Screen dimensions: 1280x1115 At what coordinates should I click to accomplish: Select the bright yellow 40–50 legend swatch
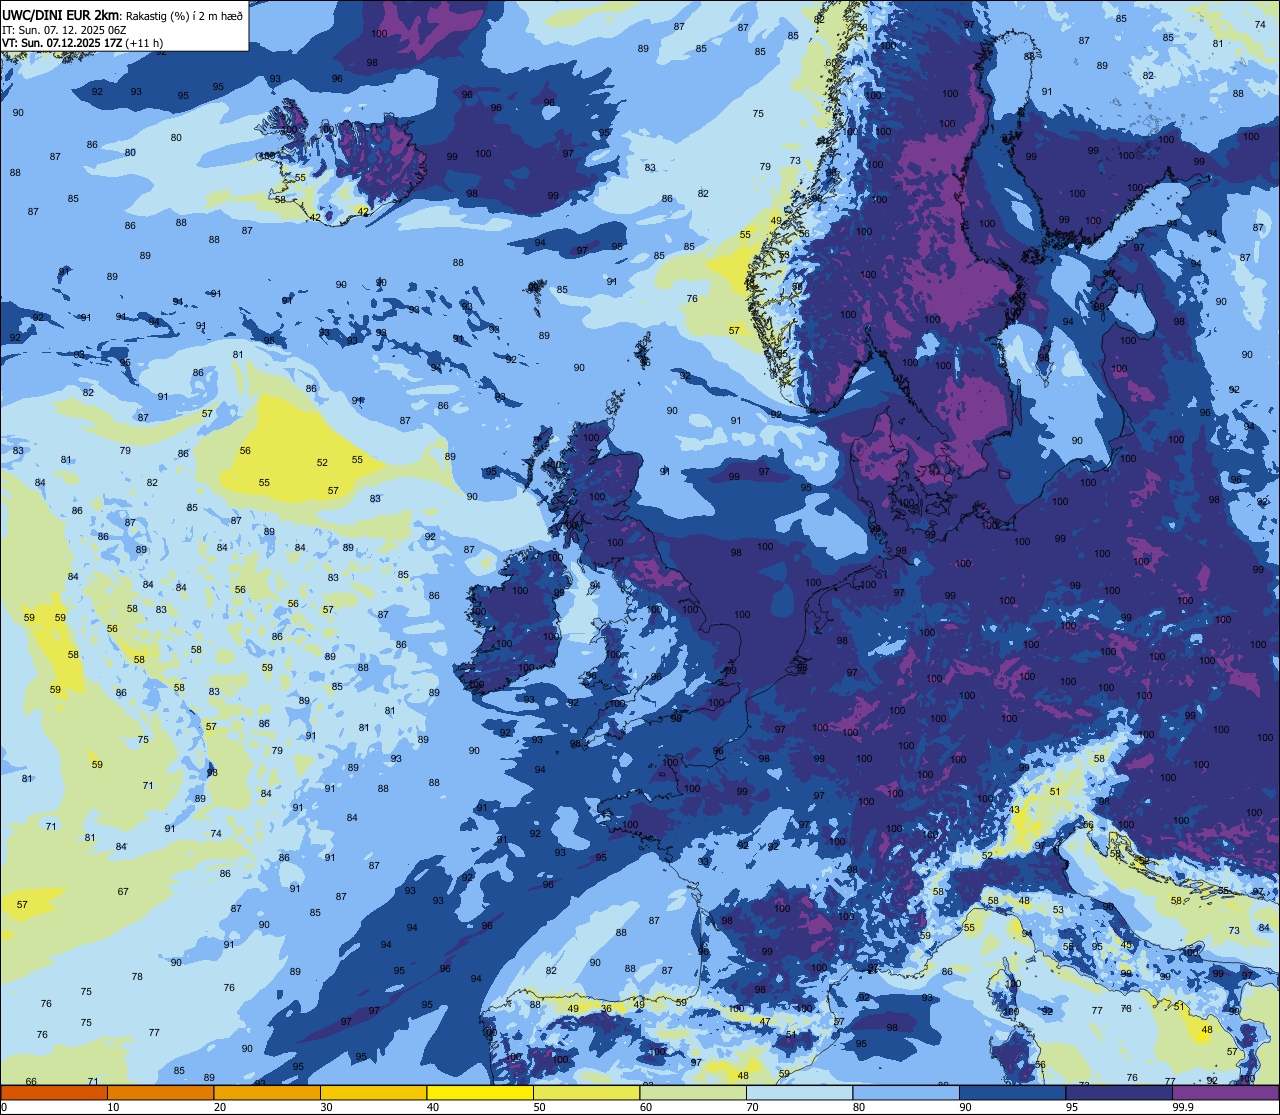[x=480, y=1092]
